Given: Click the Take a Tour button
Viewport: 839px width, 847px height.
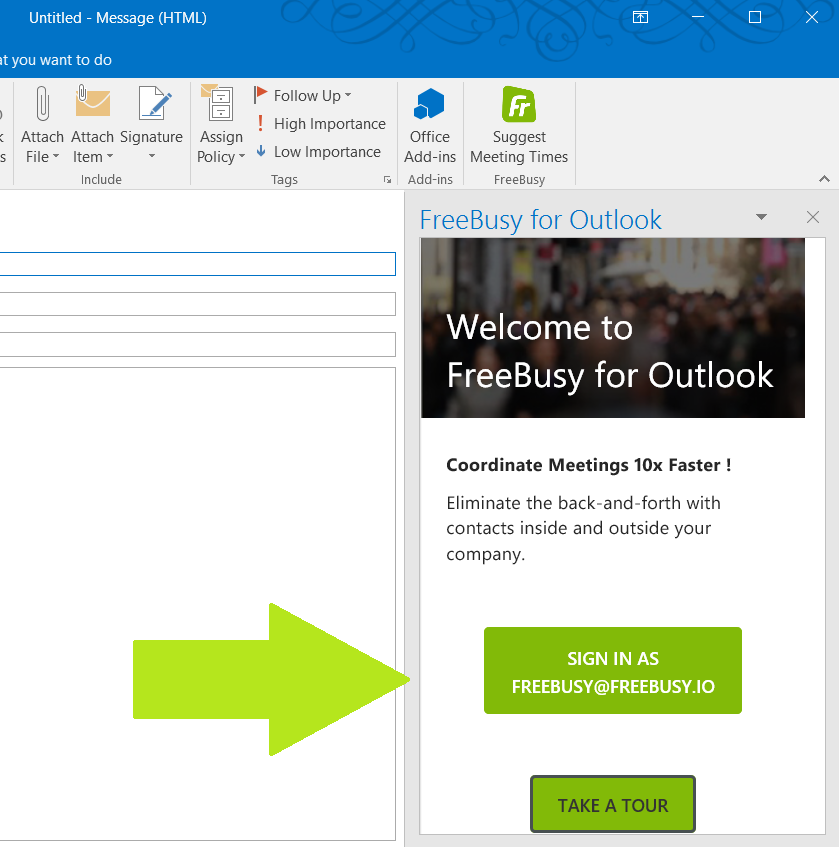Looking at the screenshot, I should [613, 804].
